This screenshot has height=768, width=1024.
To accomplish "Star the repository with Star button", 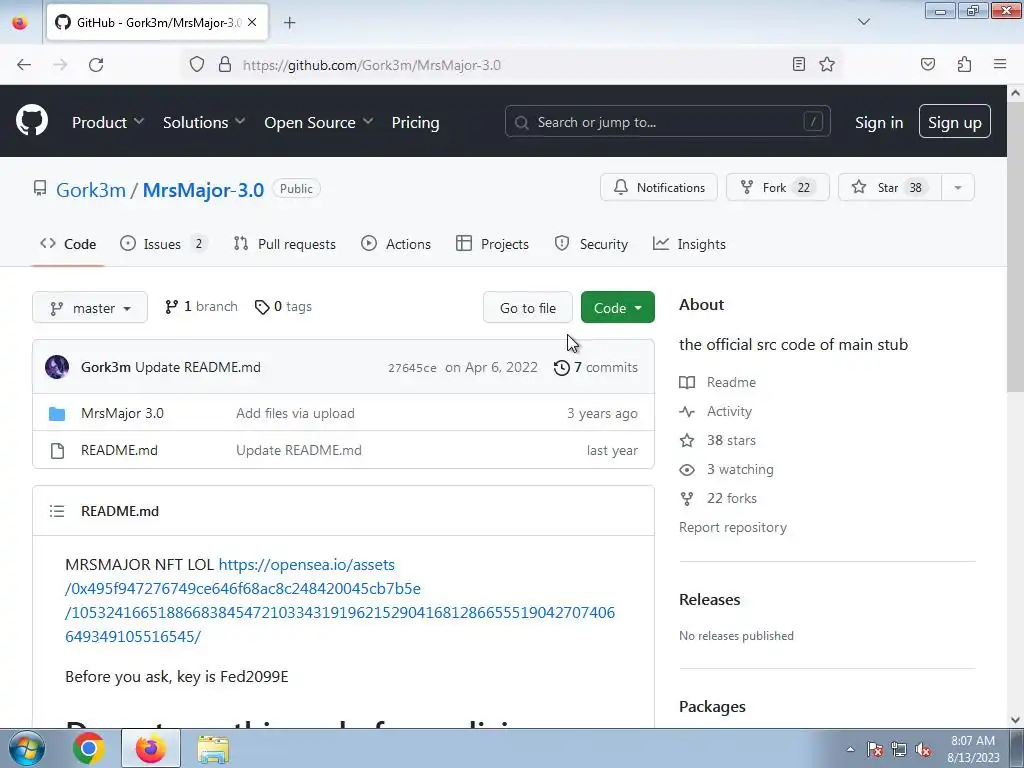I will 889,187.
